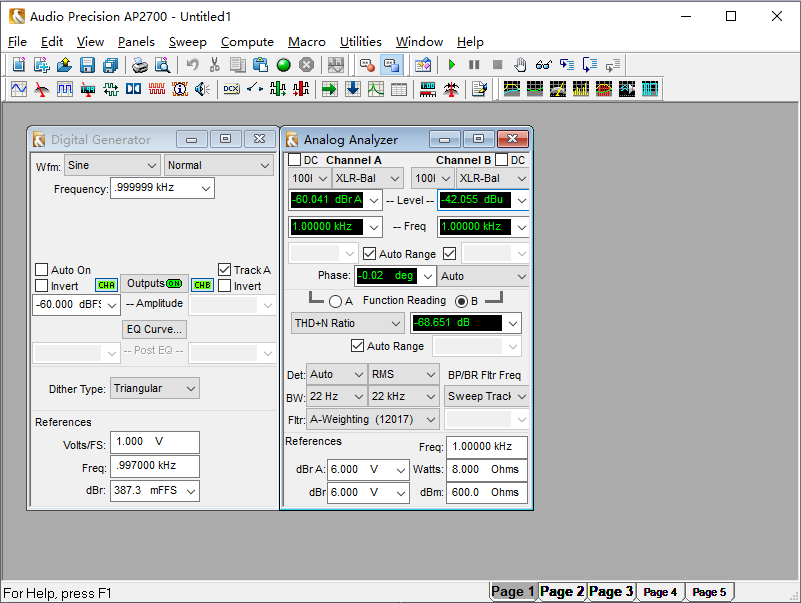This screenshot has width=801, height=603.
Task: Start the sweep with green play arrow
Action: point(452,65)
